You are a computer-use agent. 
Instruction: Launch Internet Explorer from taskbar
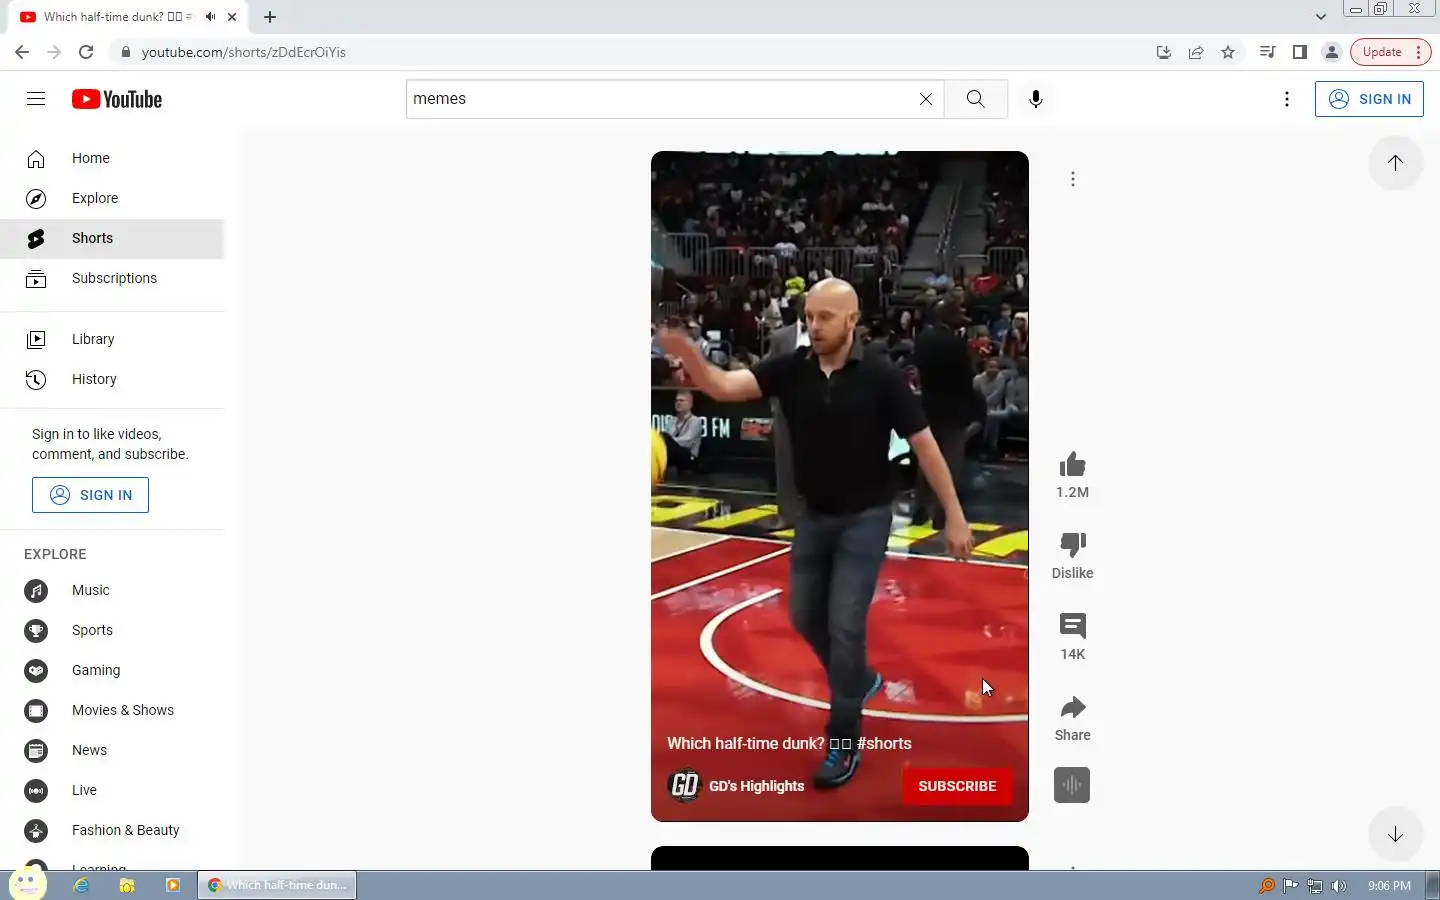81,885
